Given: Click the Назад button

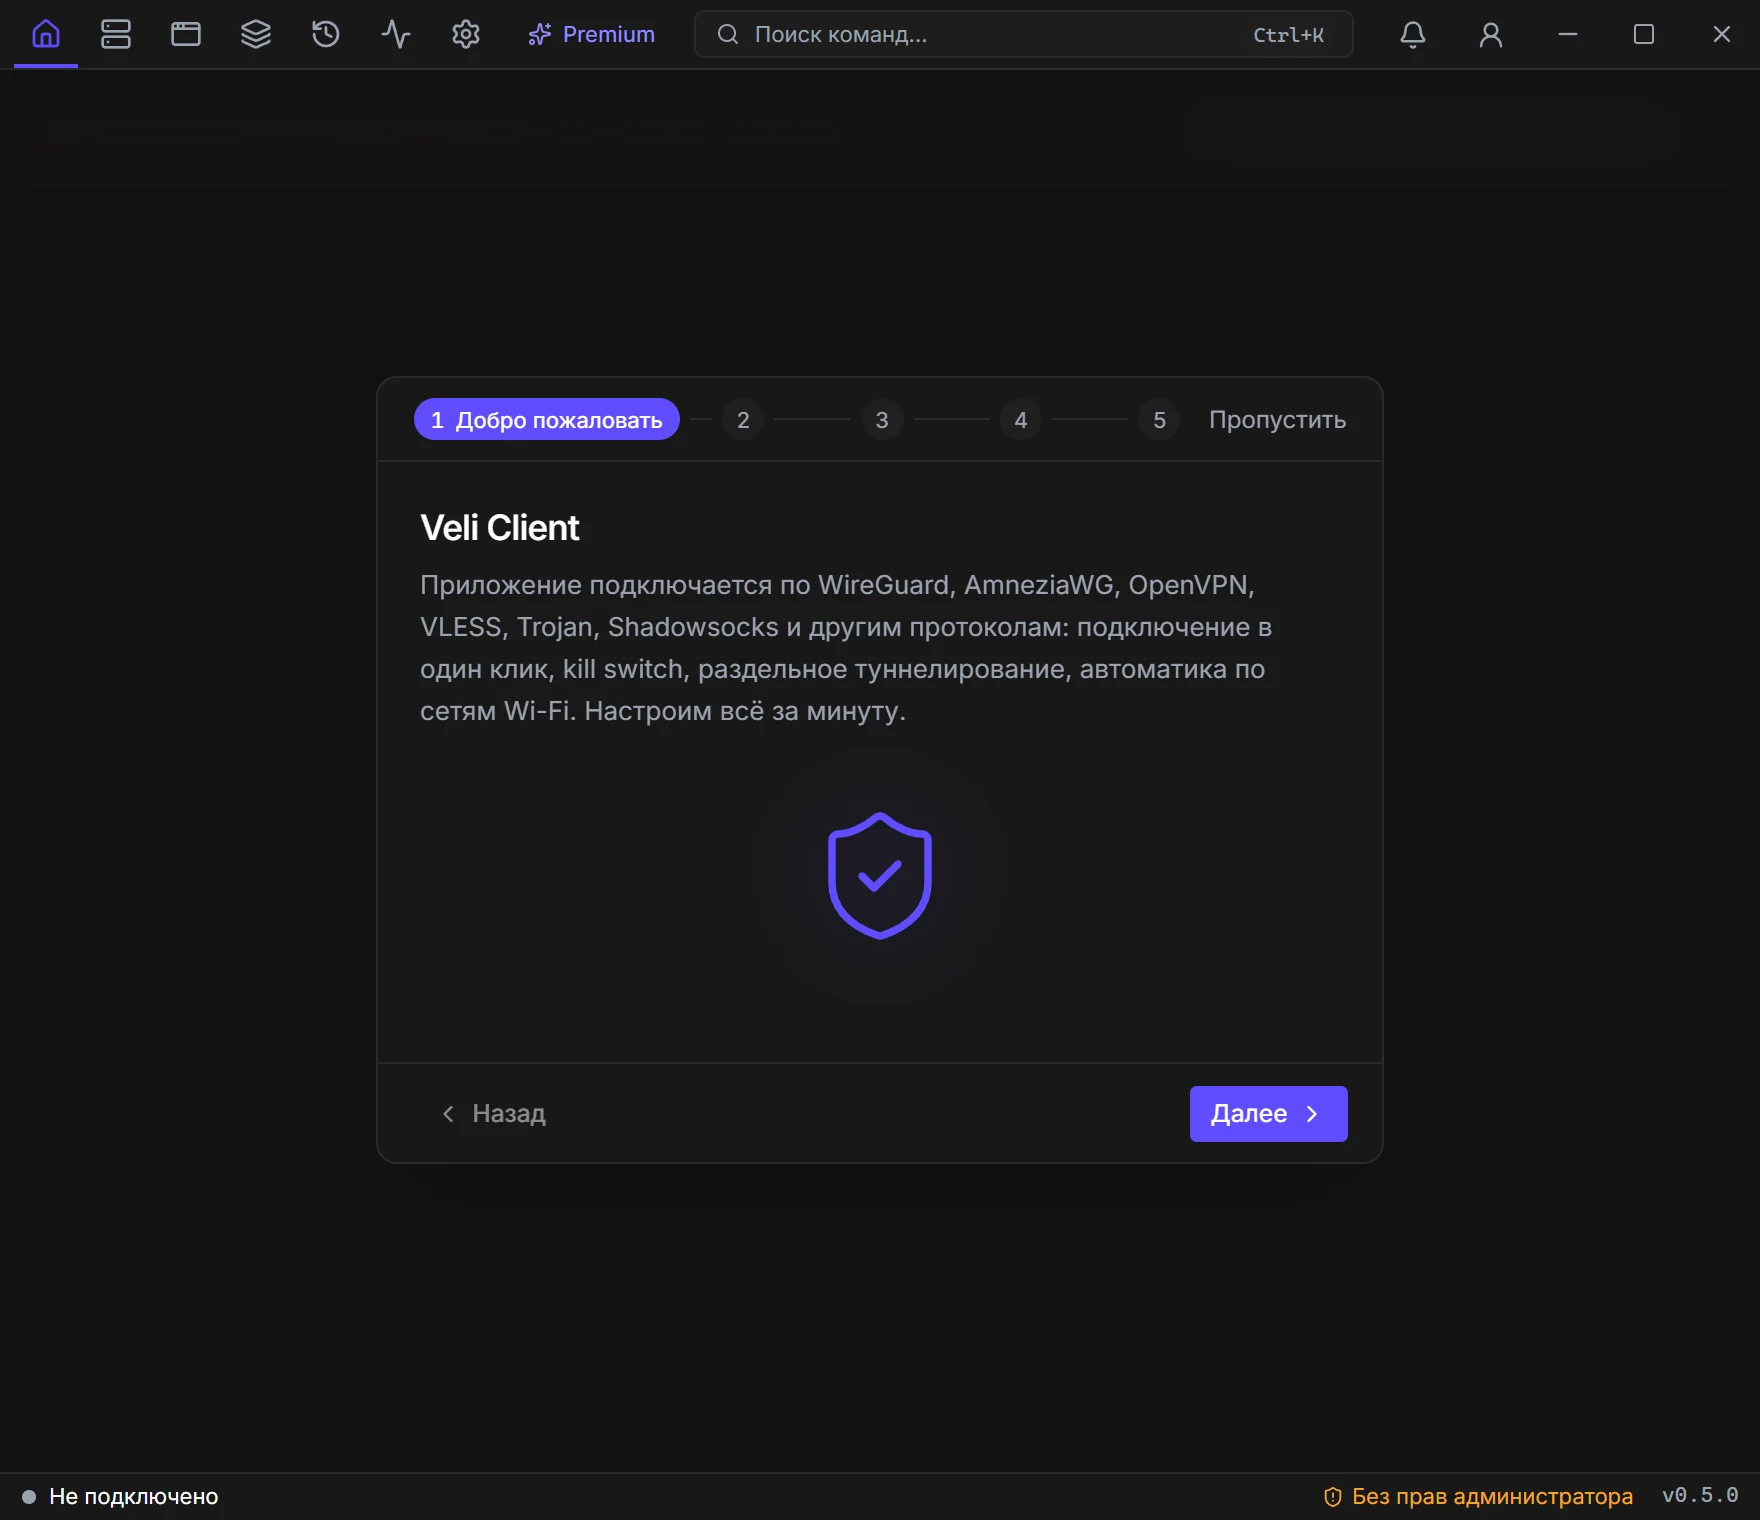Looking at the screenshot, I should (x=493, y=1113).
